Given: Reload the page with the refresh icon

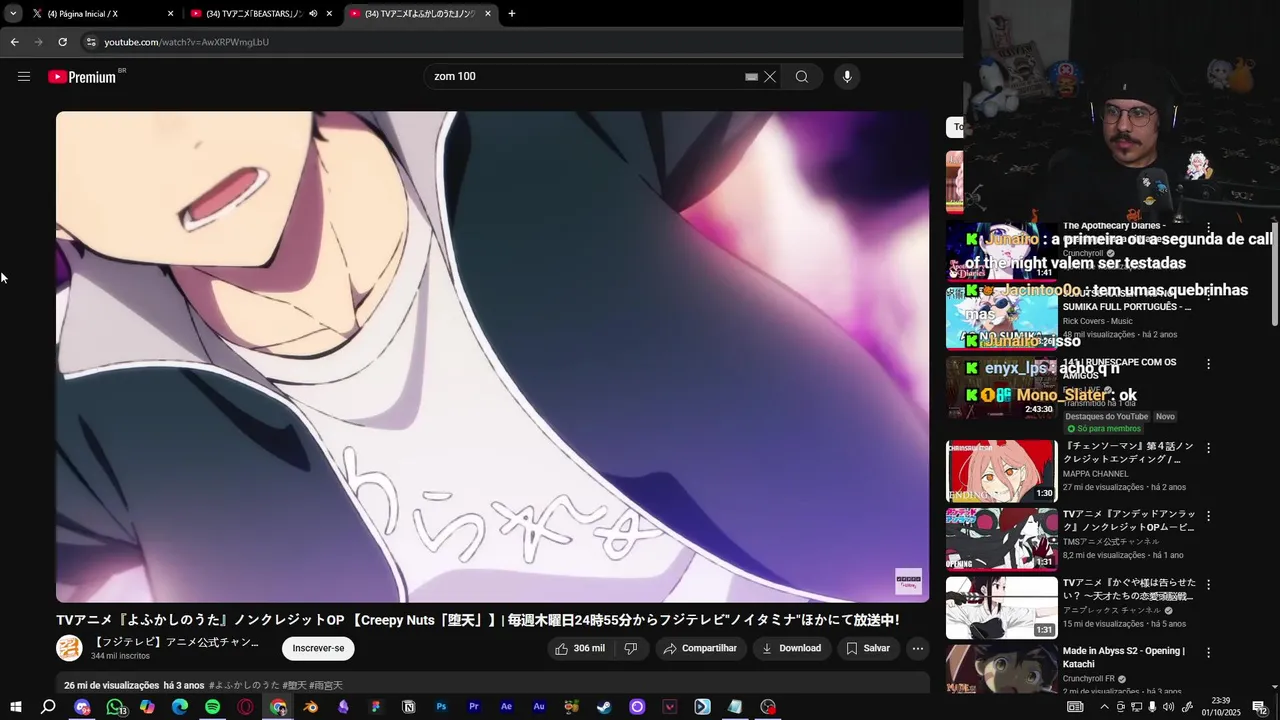Looking at the screenshot, I should coord(62,42).
